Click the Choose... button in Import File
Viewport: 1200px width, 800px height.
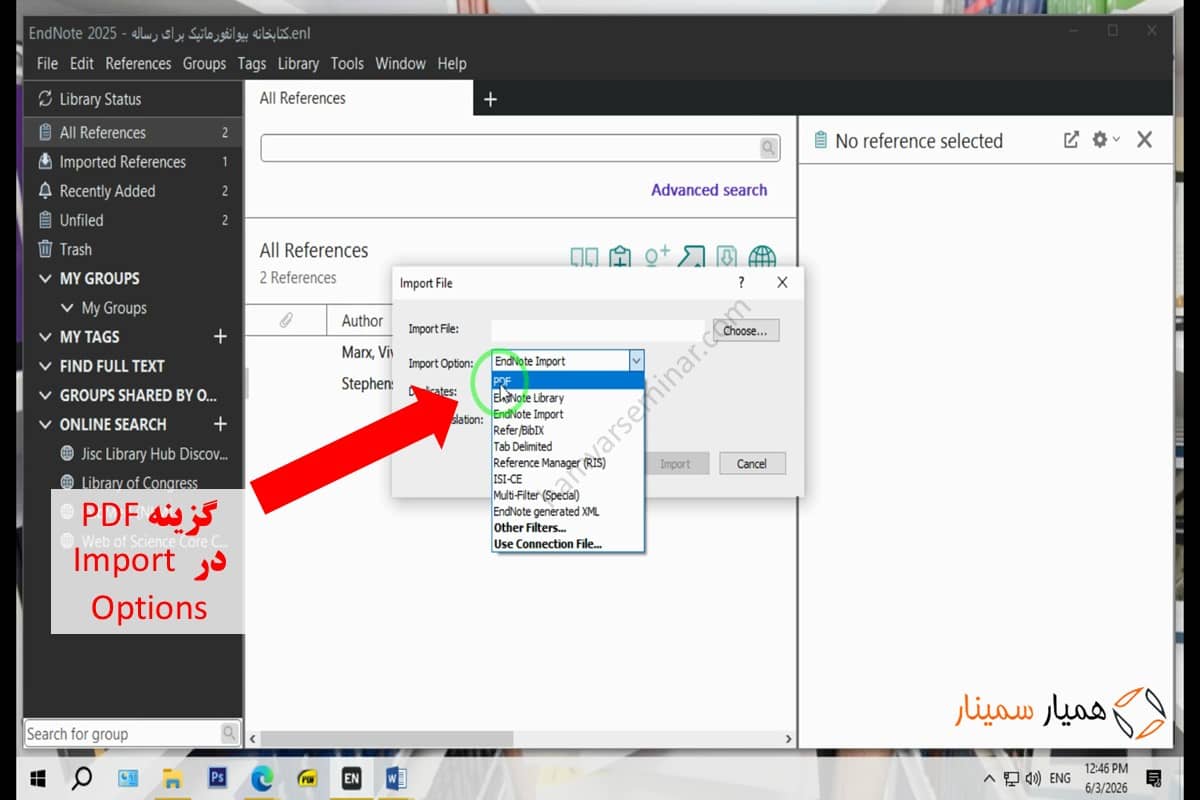(x=745, y=331)
